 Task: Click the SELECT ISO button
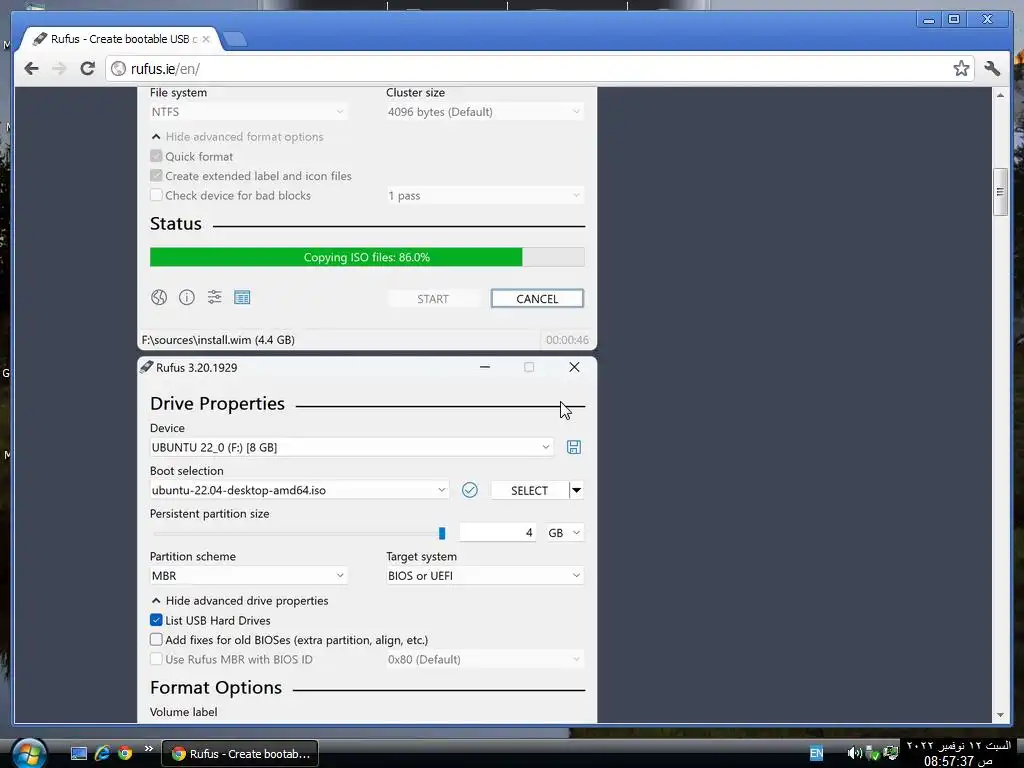529,490
